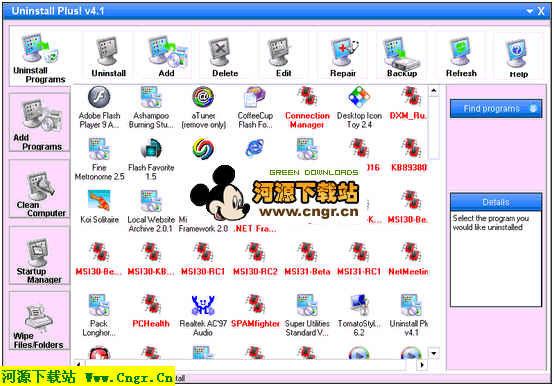Click the Add toolbar icon
Screen dimensions: 555x386
click(167, 57)
